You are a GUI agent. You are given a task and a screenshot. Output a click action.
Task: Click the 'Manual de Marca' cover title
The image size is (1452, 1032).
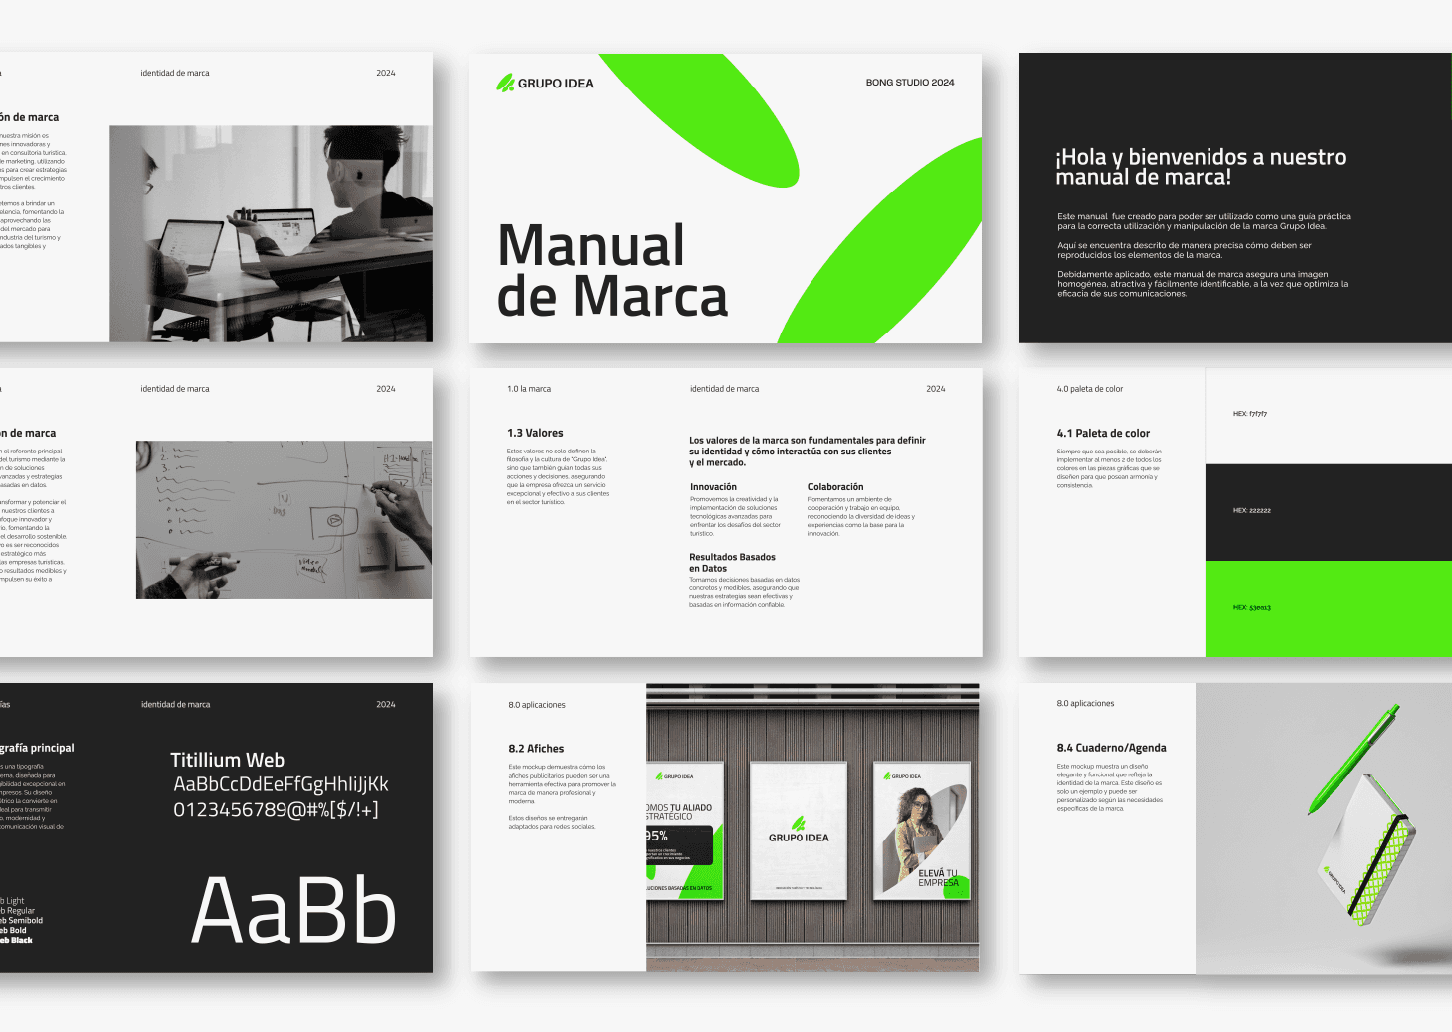point(612,271)
